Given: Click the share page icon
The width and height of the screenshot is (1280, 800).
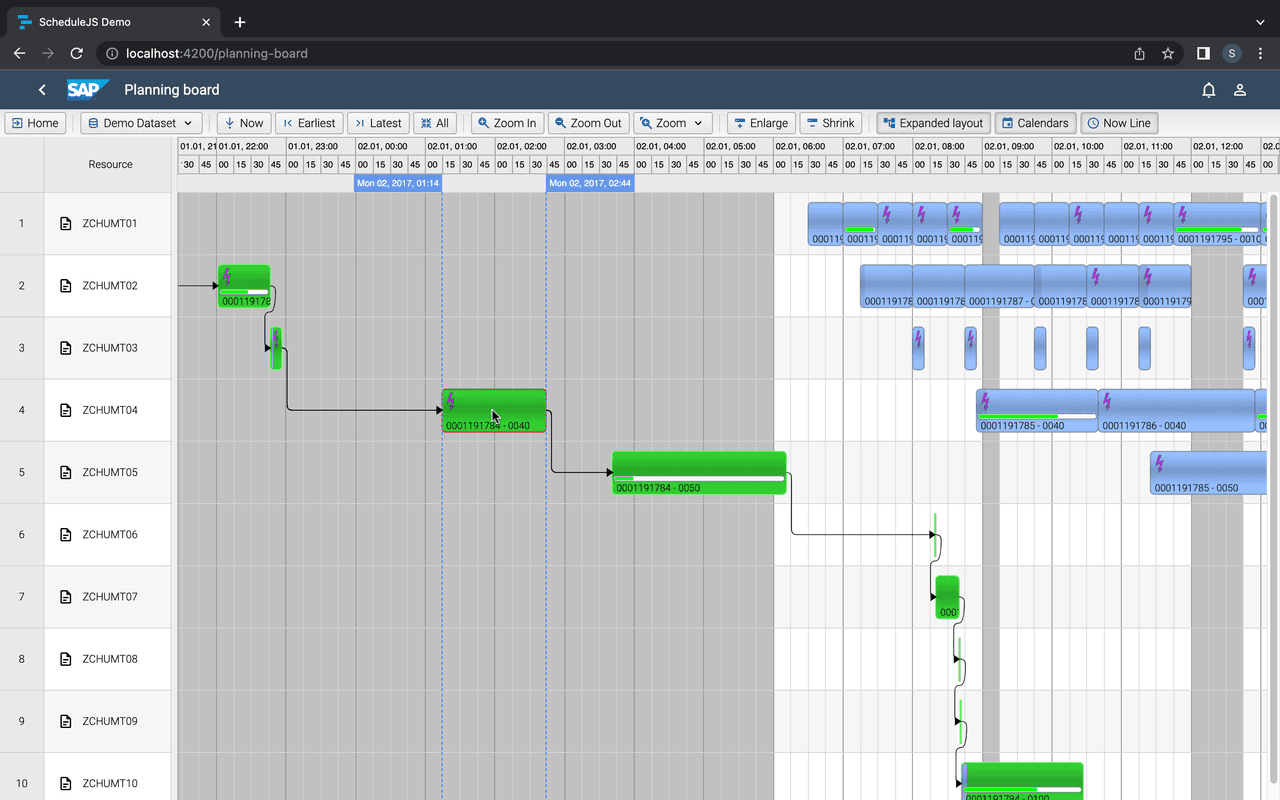Looking at the screenshot, I should point(1139,54).
